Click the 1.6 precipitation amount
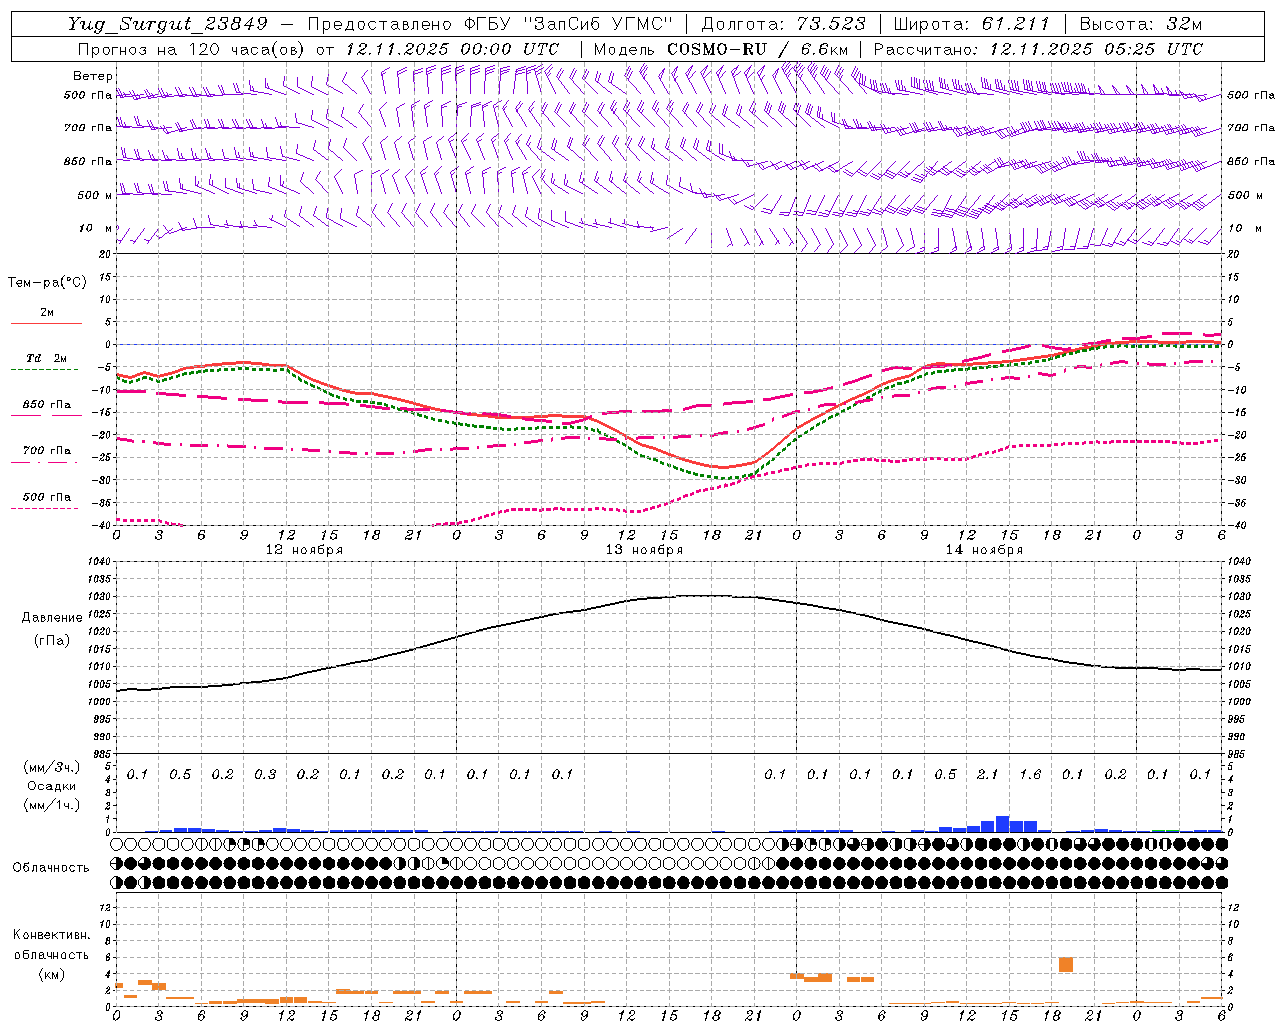 [x=1030, y=774]
